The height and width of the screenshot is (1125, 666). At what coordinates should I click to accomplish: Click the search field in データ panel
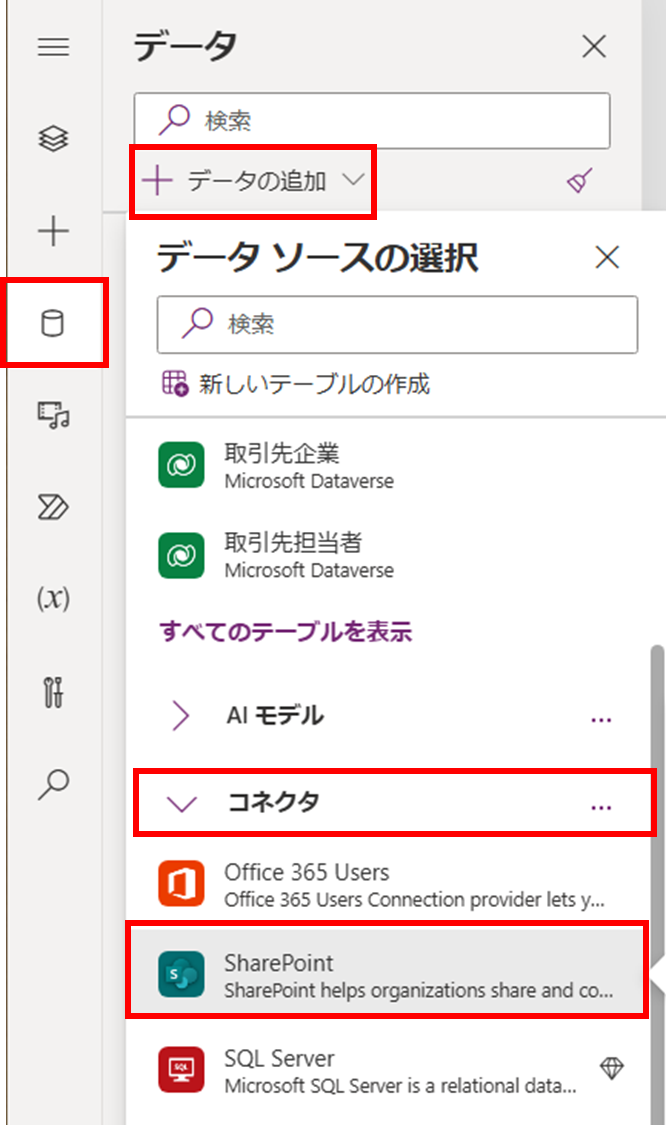click(372, 121)
